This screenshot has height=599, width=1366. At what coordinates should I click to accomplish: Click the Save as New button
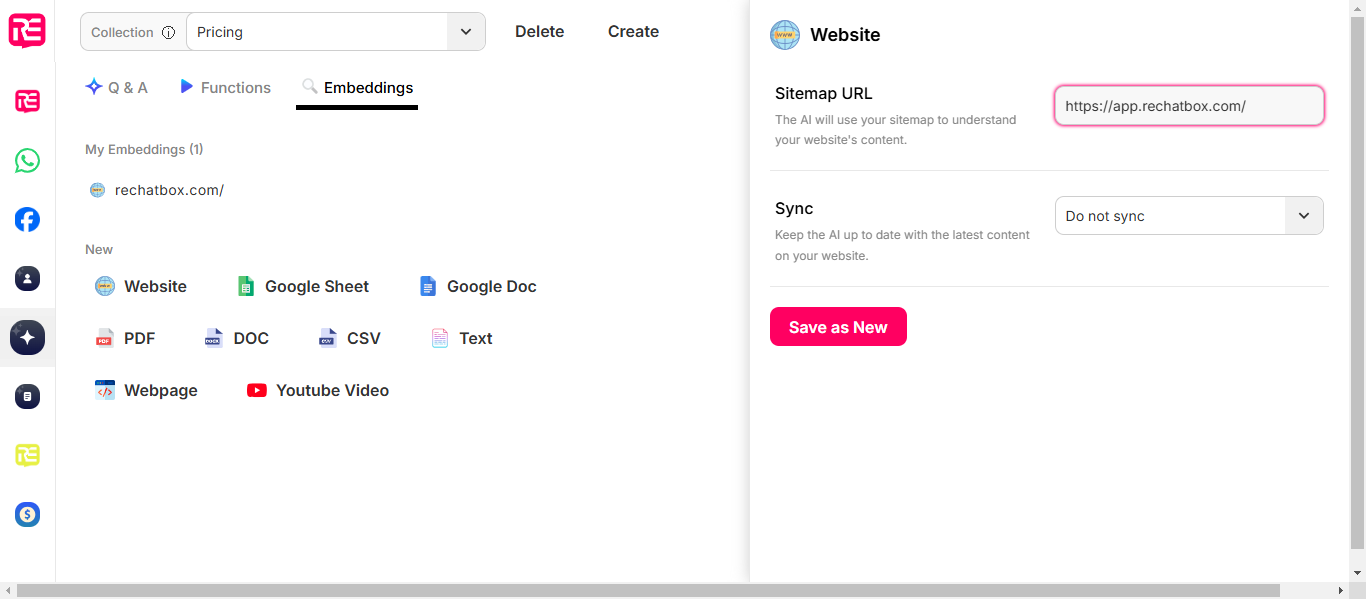[x=838, y=327]
